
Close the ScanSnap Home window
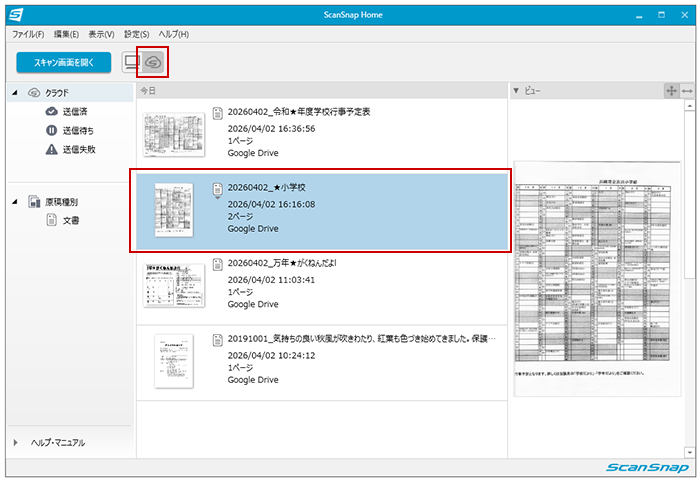684,15
